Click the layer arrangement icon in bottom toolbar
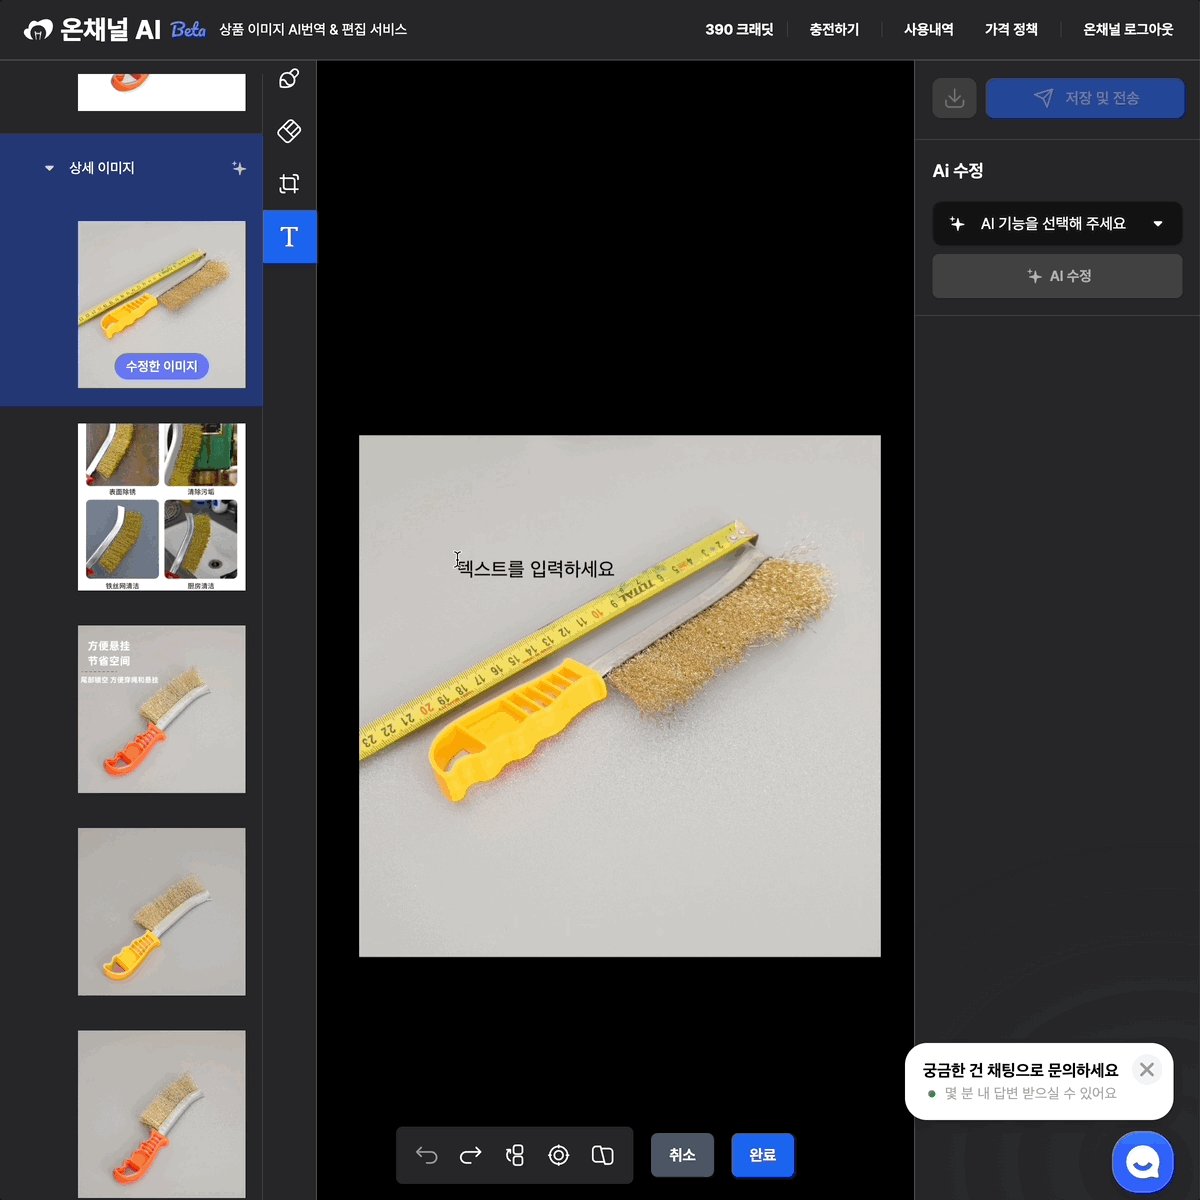 click(515, 1156)
